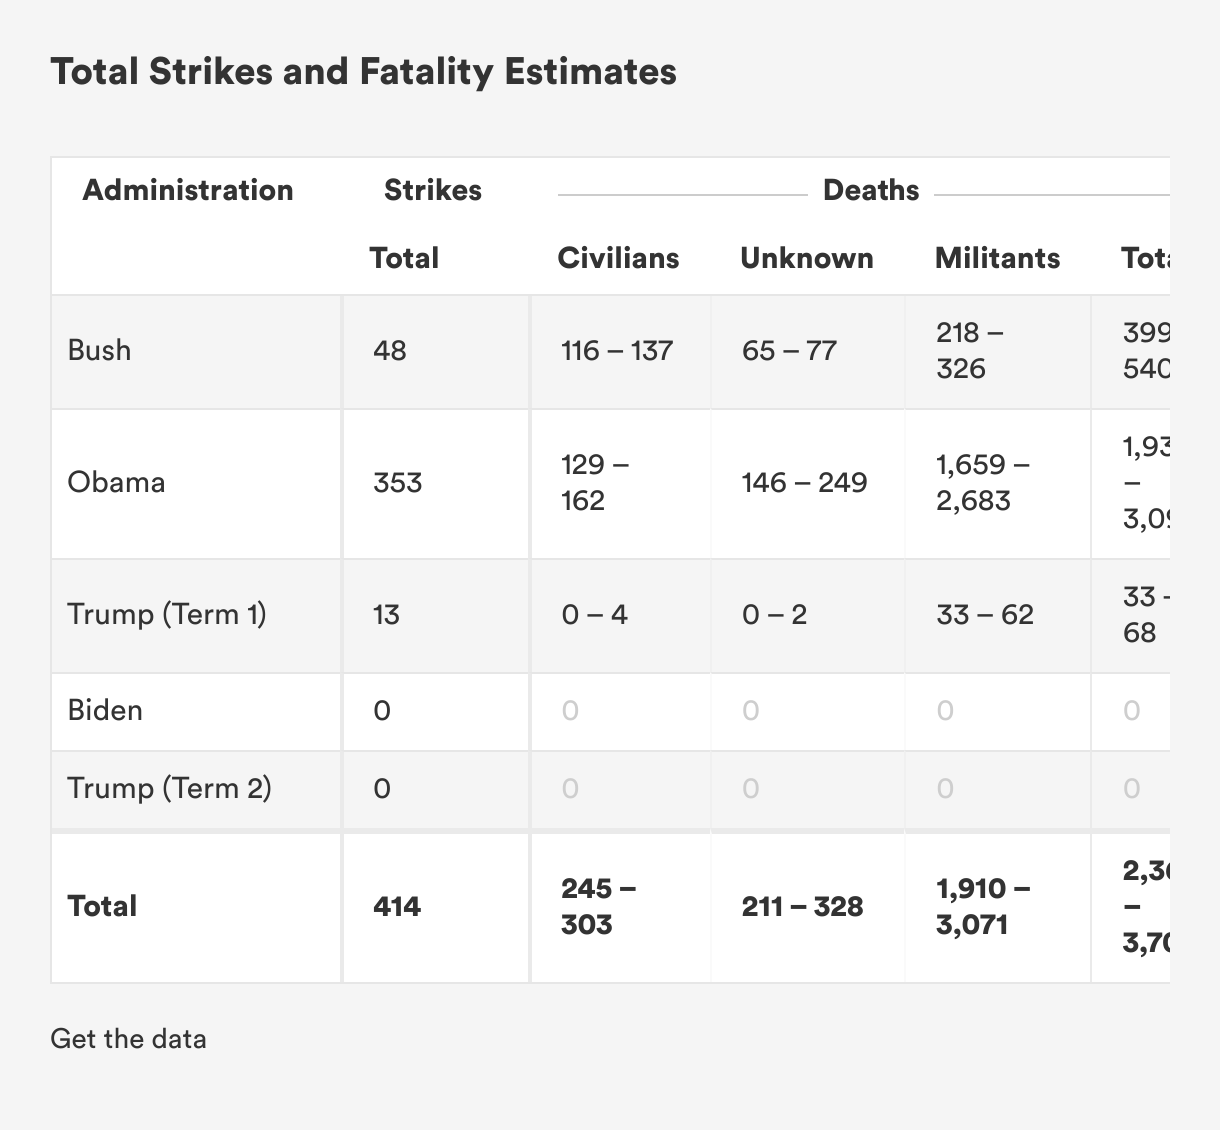This screenshot has height=1130, width=1220.
Task: Select Bush civilians cell 116 – 137
Action: click(x=617, y=351)
